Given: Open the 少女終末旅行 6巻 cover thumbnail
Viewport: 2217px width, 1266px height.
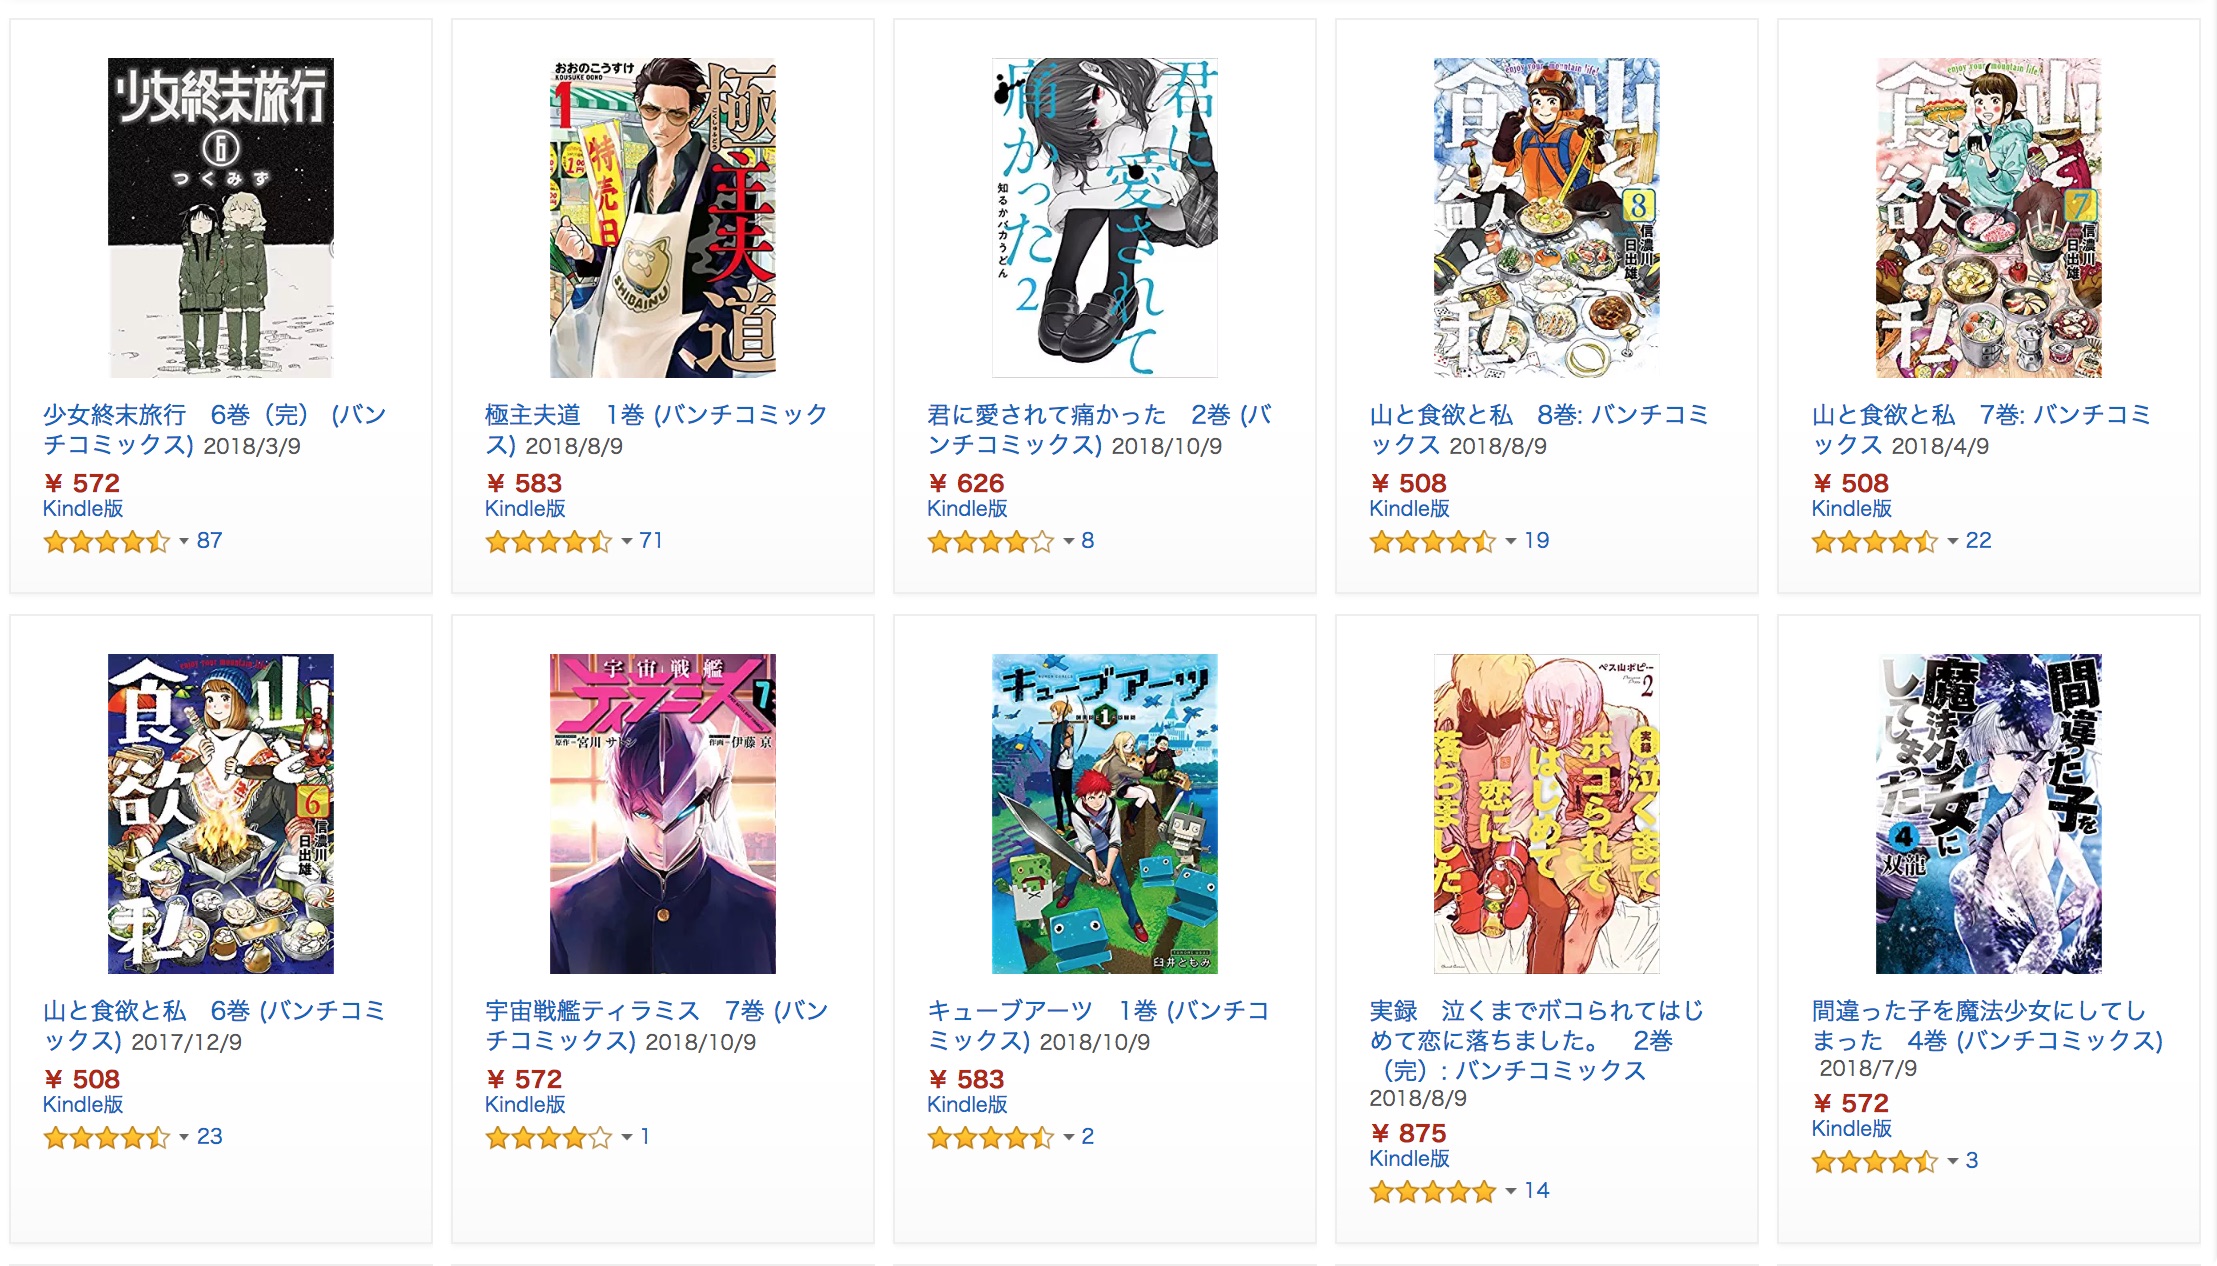Looking at the screenshot, I should [x=221, y=218].
